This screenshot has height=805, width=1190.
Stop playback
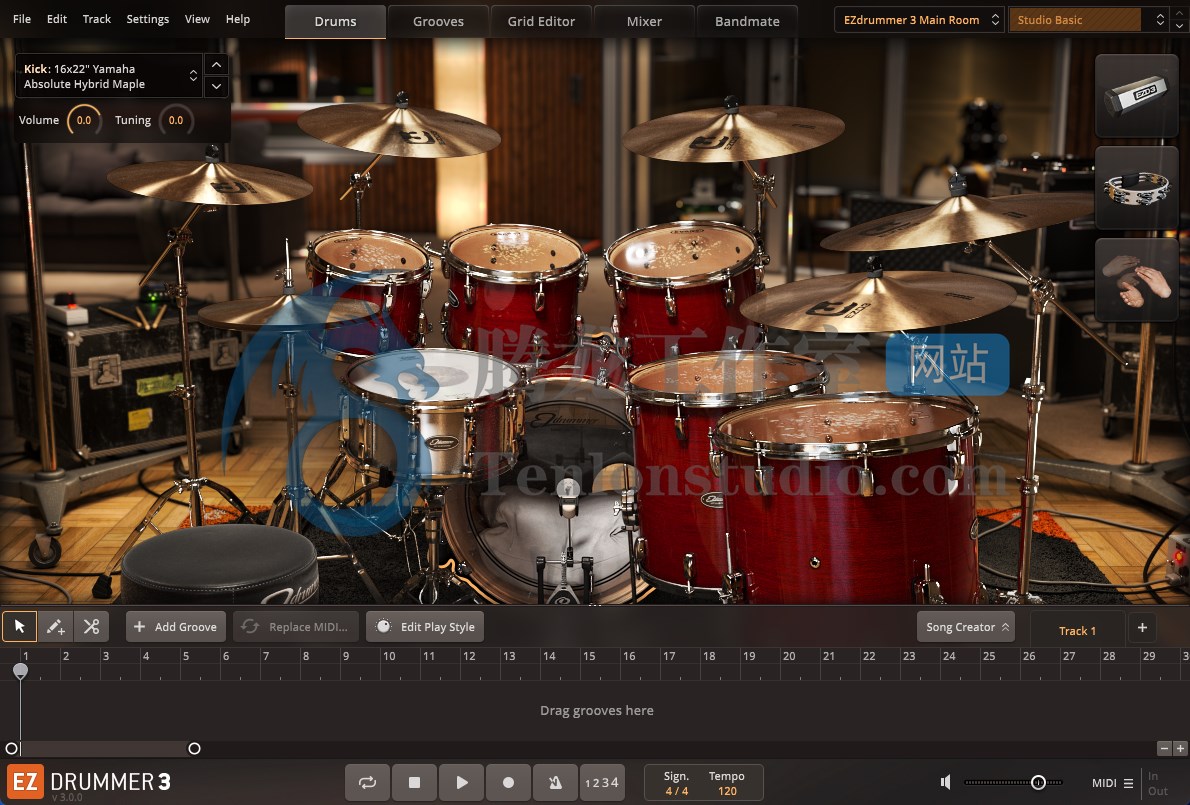[414, 782]
